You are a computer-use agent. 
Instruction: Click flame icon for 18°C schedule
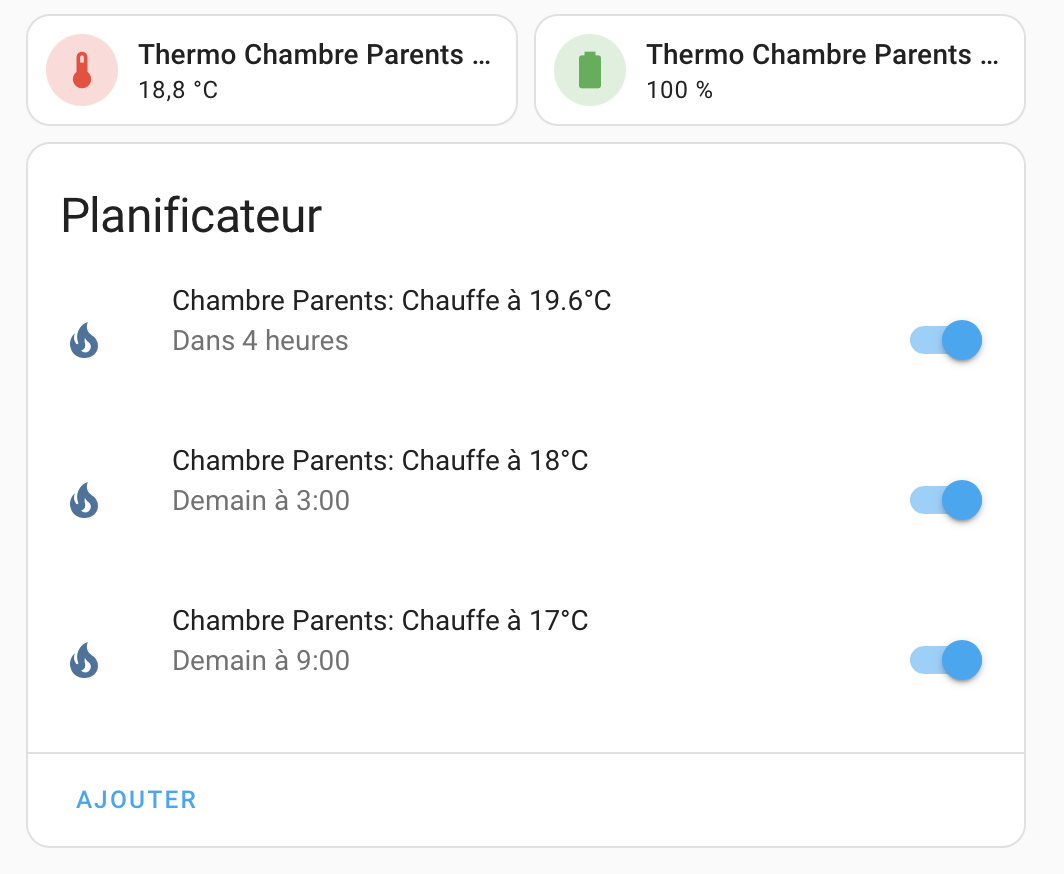coord(84,500)
